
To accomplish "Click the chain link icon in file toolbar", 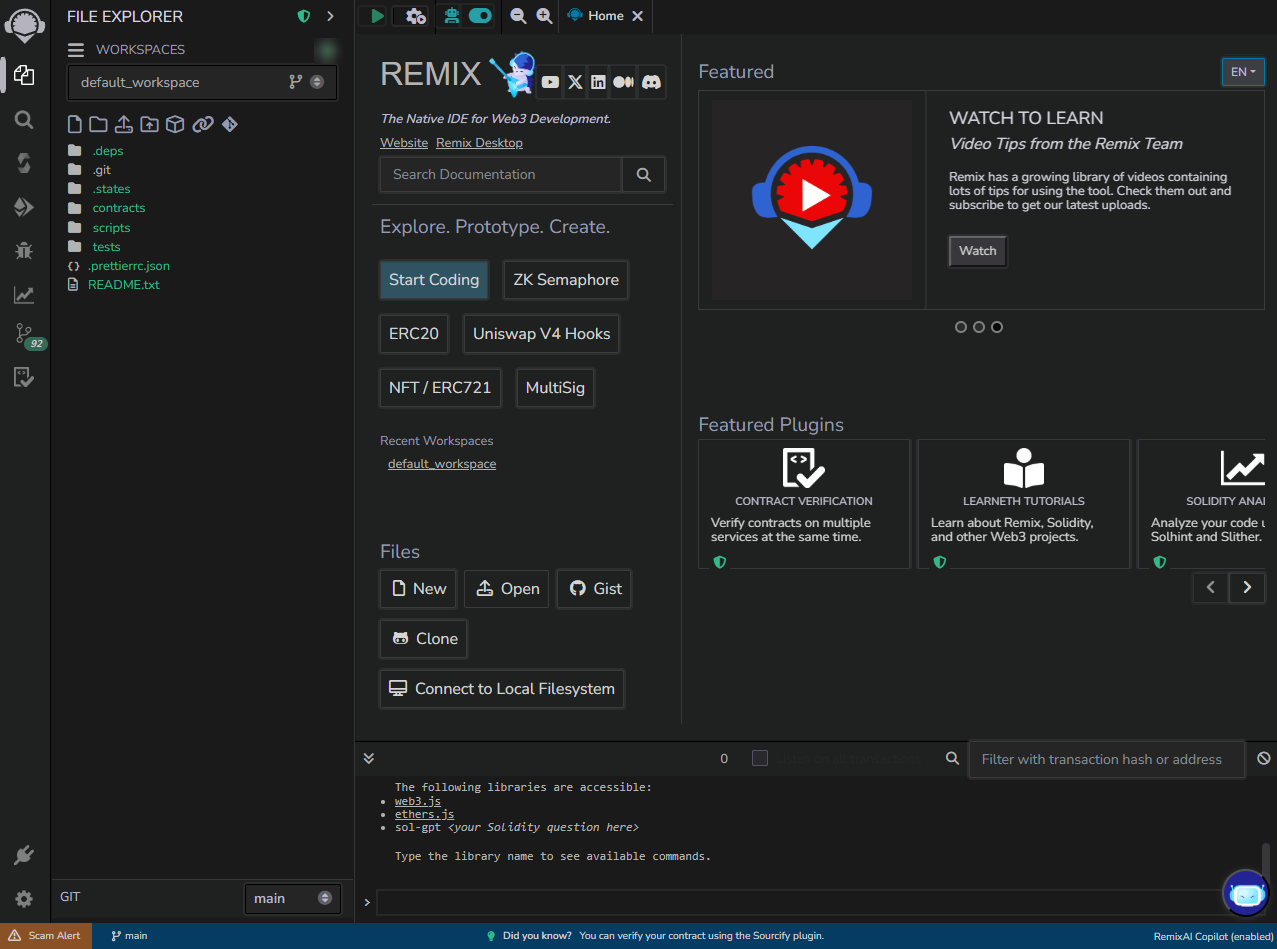I will (x=203, y=124).
